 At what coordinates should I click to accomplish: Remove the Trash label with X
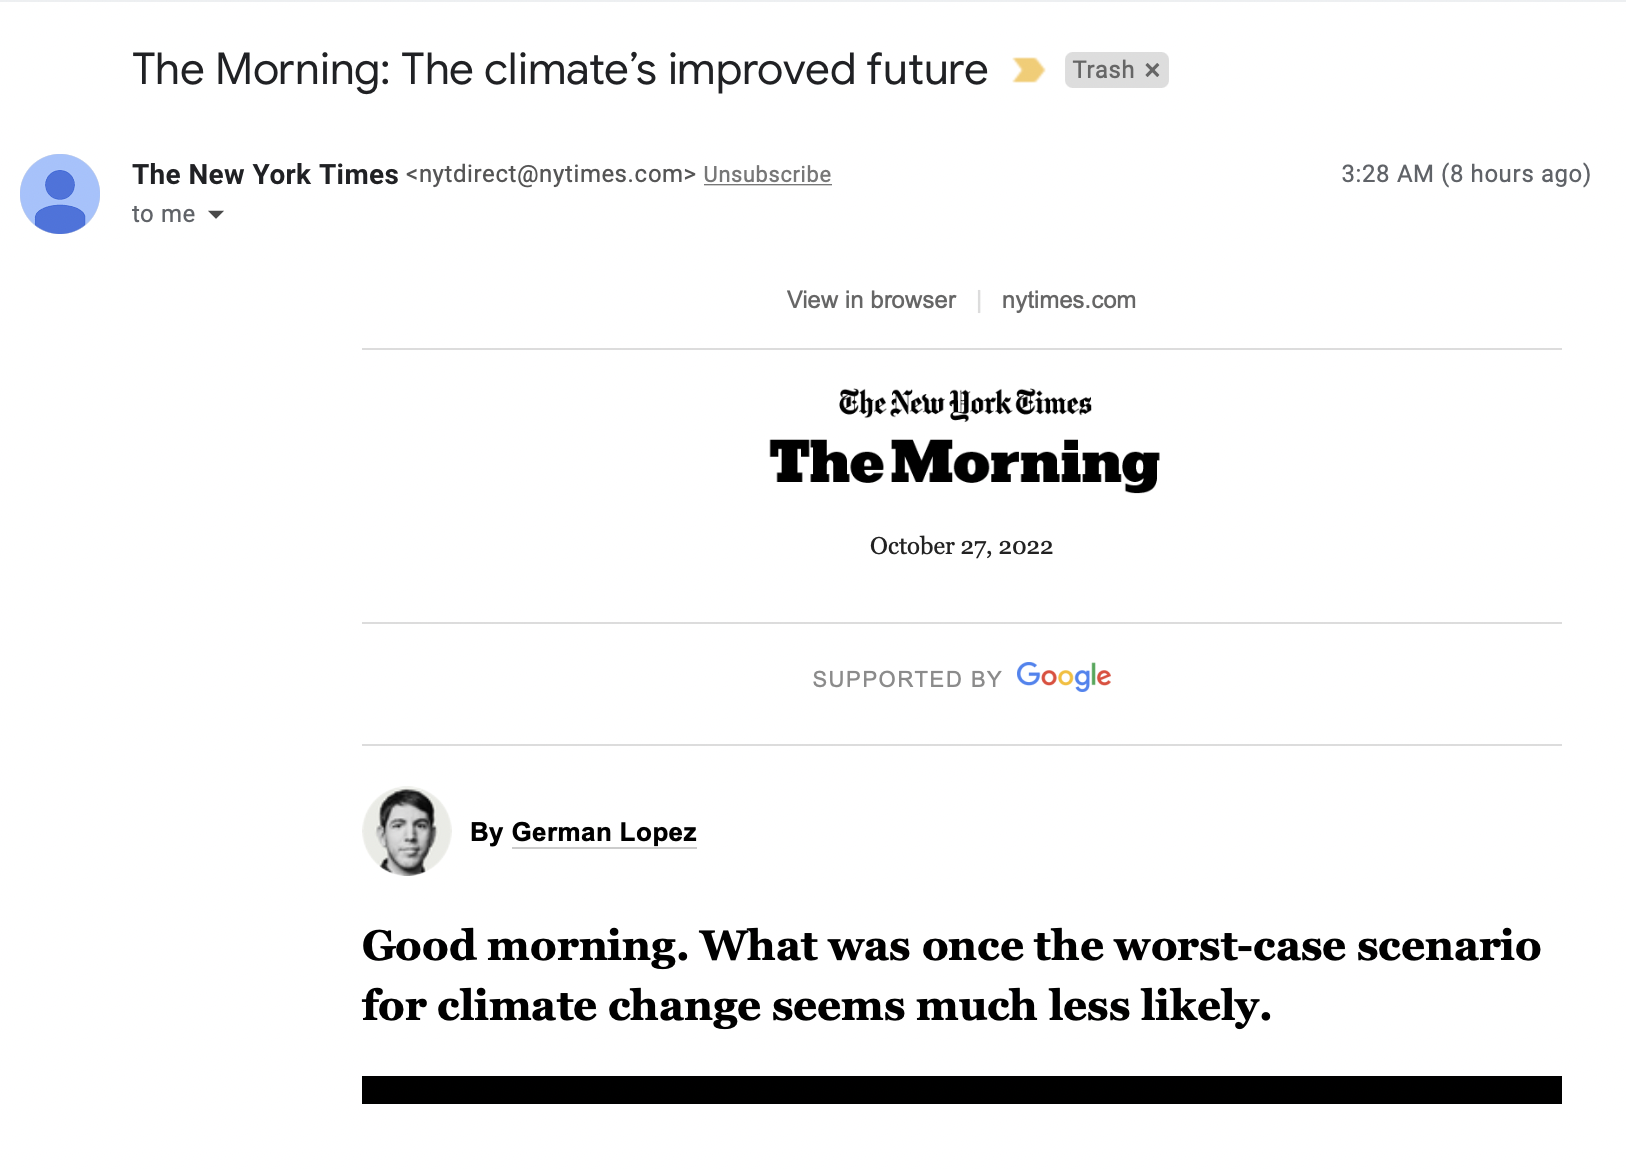1152,70
